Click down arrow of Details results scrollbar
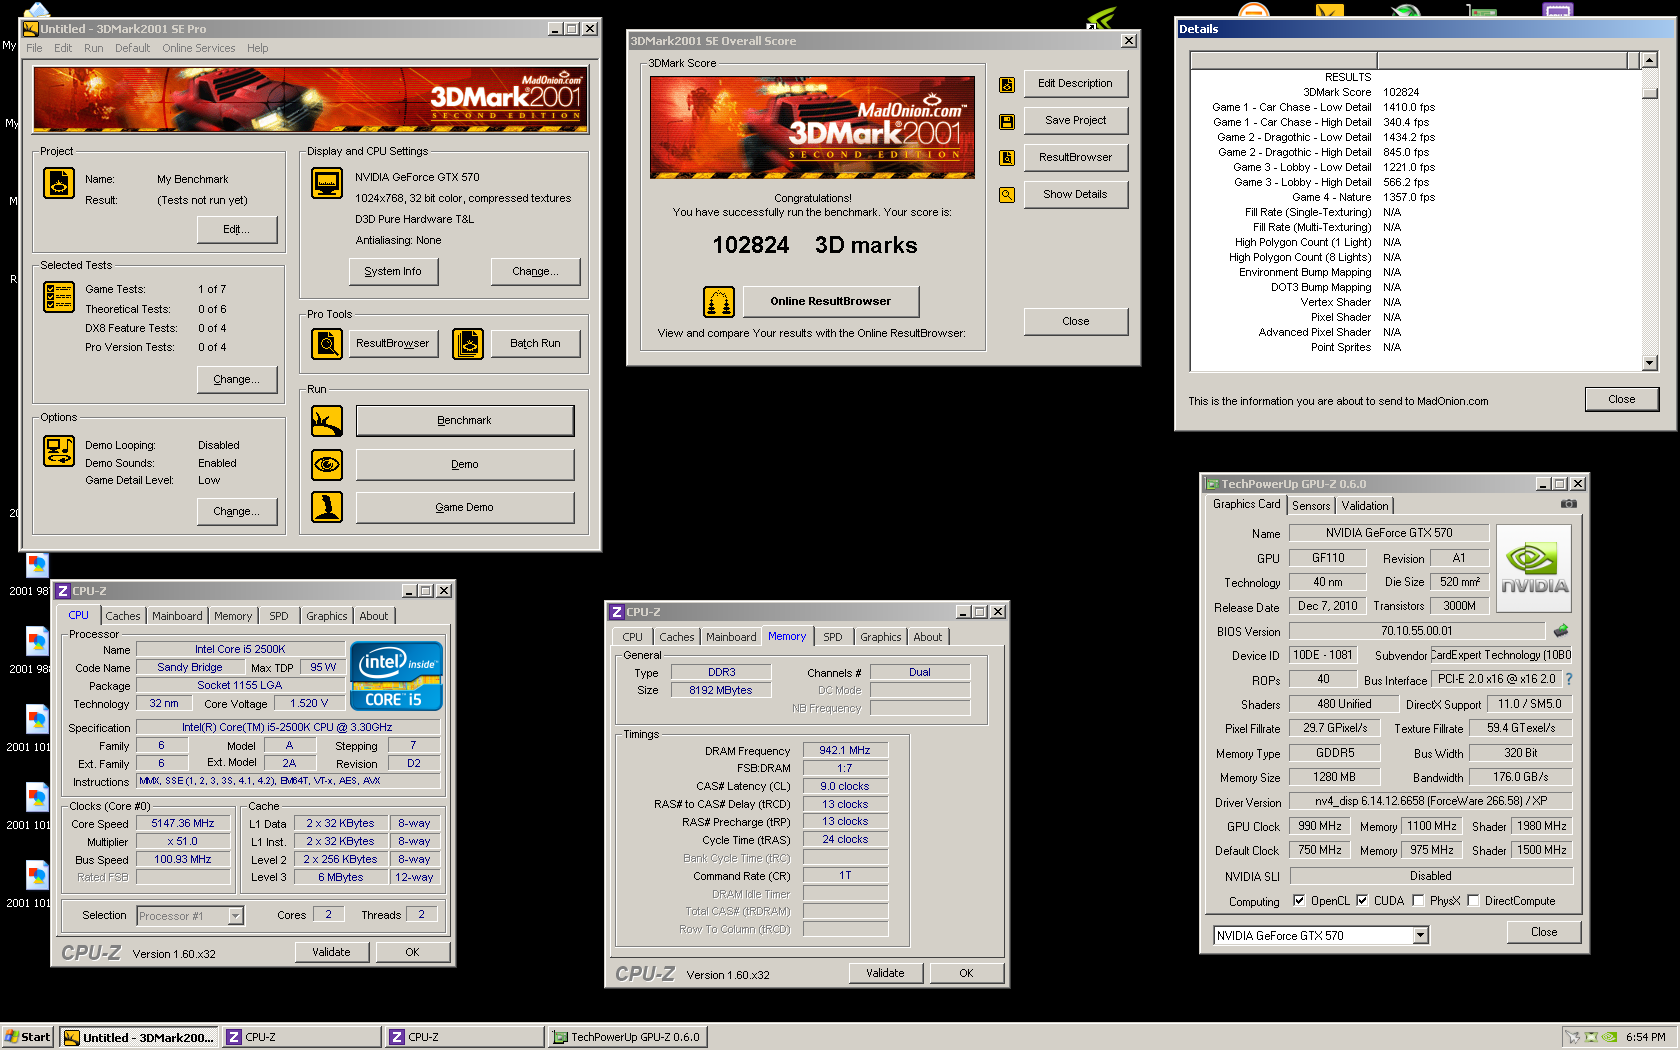 pos(1650,364)
